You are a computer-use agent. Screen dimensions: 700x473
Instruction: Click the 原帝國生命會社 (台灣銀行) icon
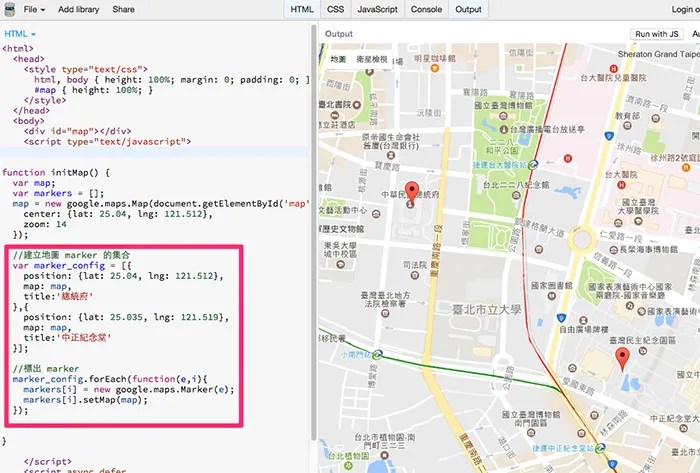point(391,155)
